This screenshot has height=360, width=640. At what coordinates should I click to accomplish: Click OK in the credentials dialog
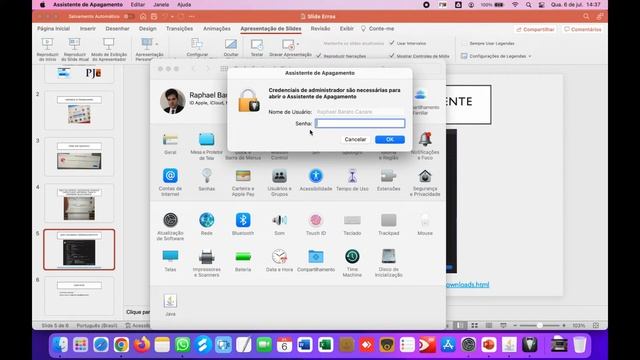tap(390, 139)
